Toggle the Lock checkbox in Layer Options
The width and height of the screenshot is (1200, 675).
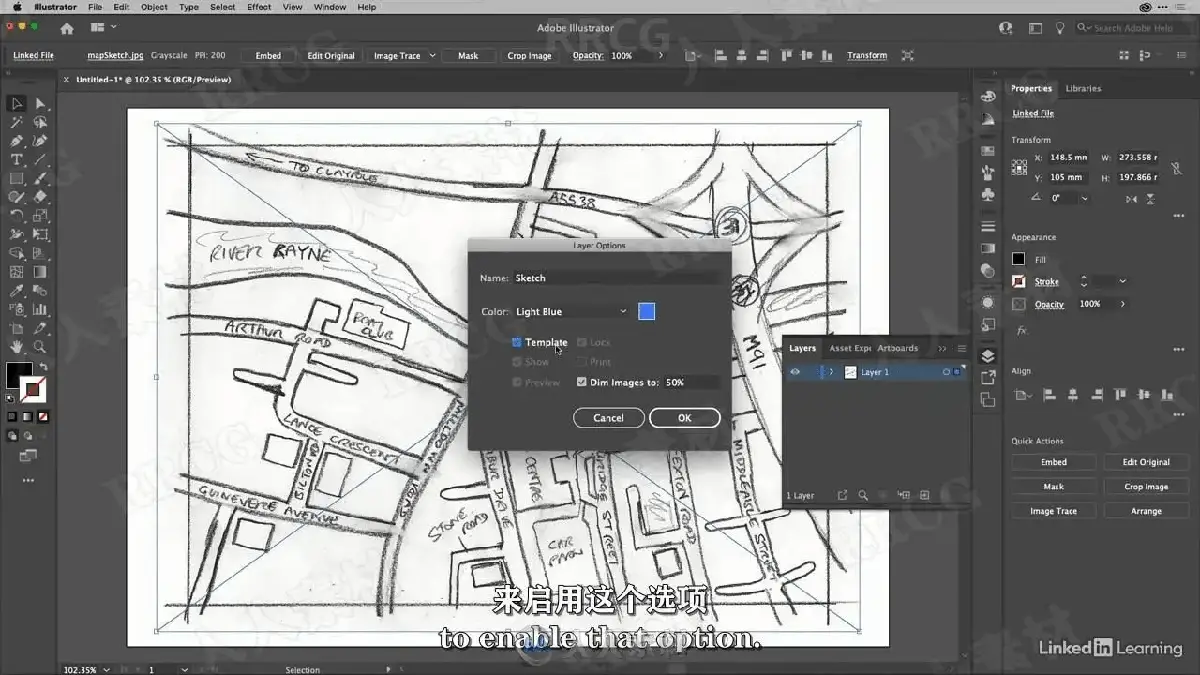coord(582,342)
